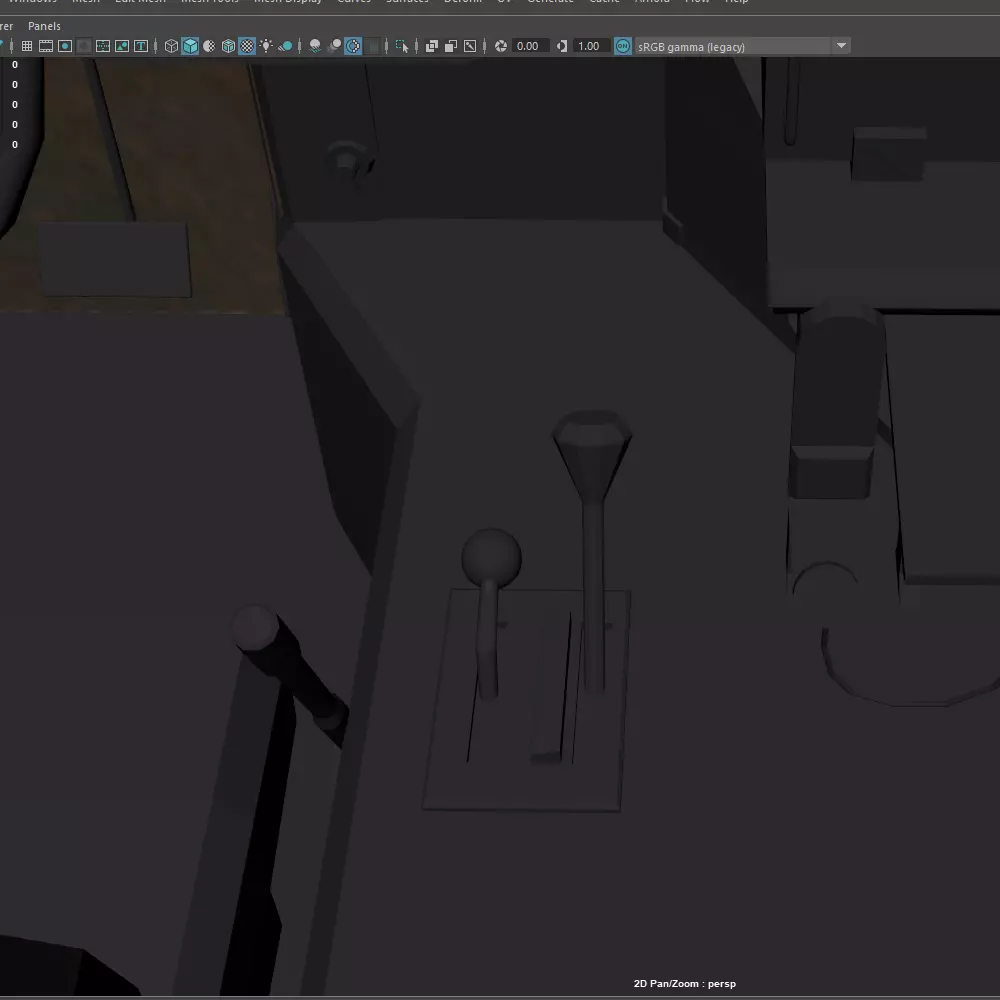Screen dimensions: 1000x1000
Task: Toggle the View Transform ON button
Action: (622, 46)
